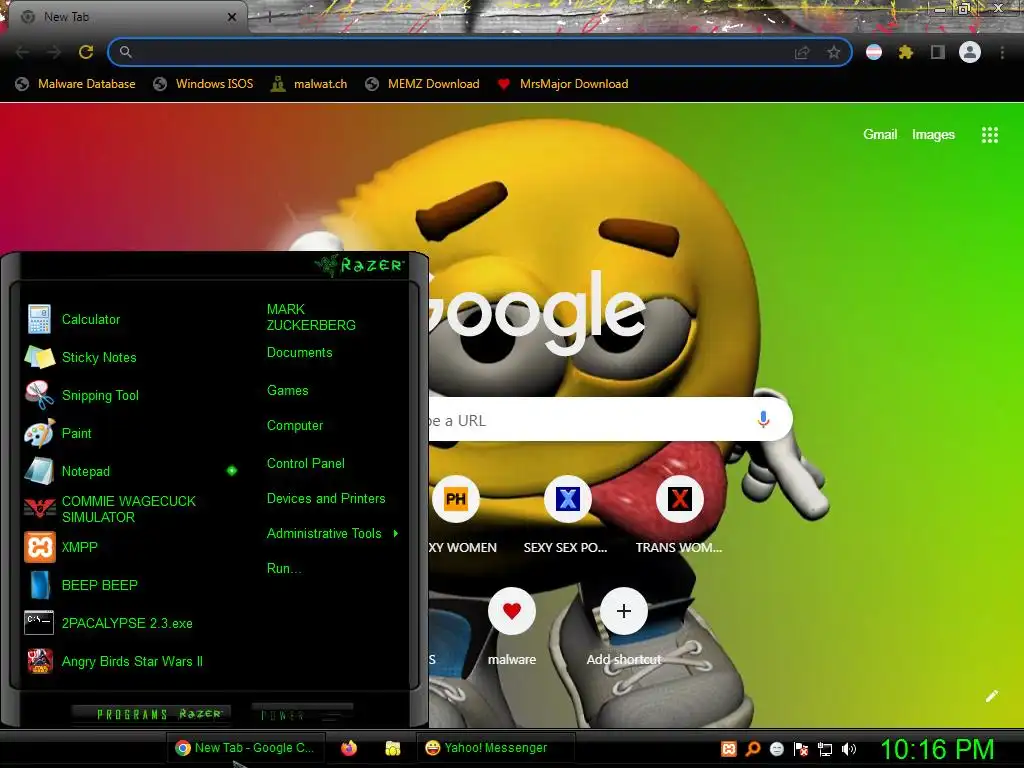Viewport: 1024px width, 768px height.
Task: Launch the BEEP BEEP blue icon
Action: [39, 584]
